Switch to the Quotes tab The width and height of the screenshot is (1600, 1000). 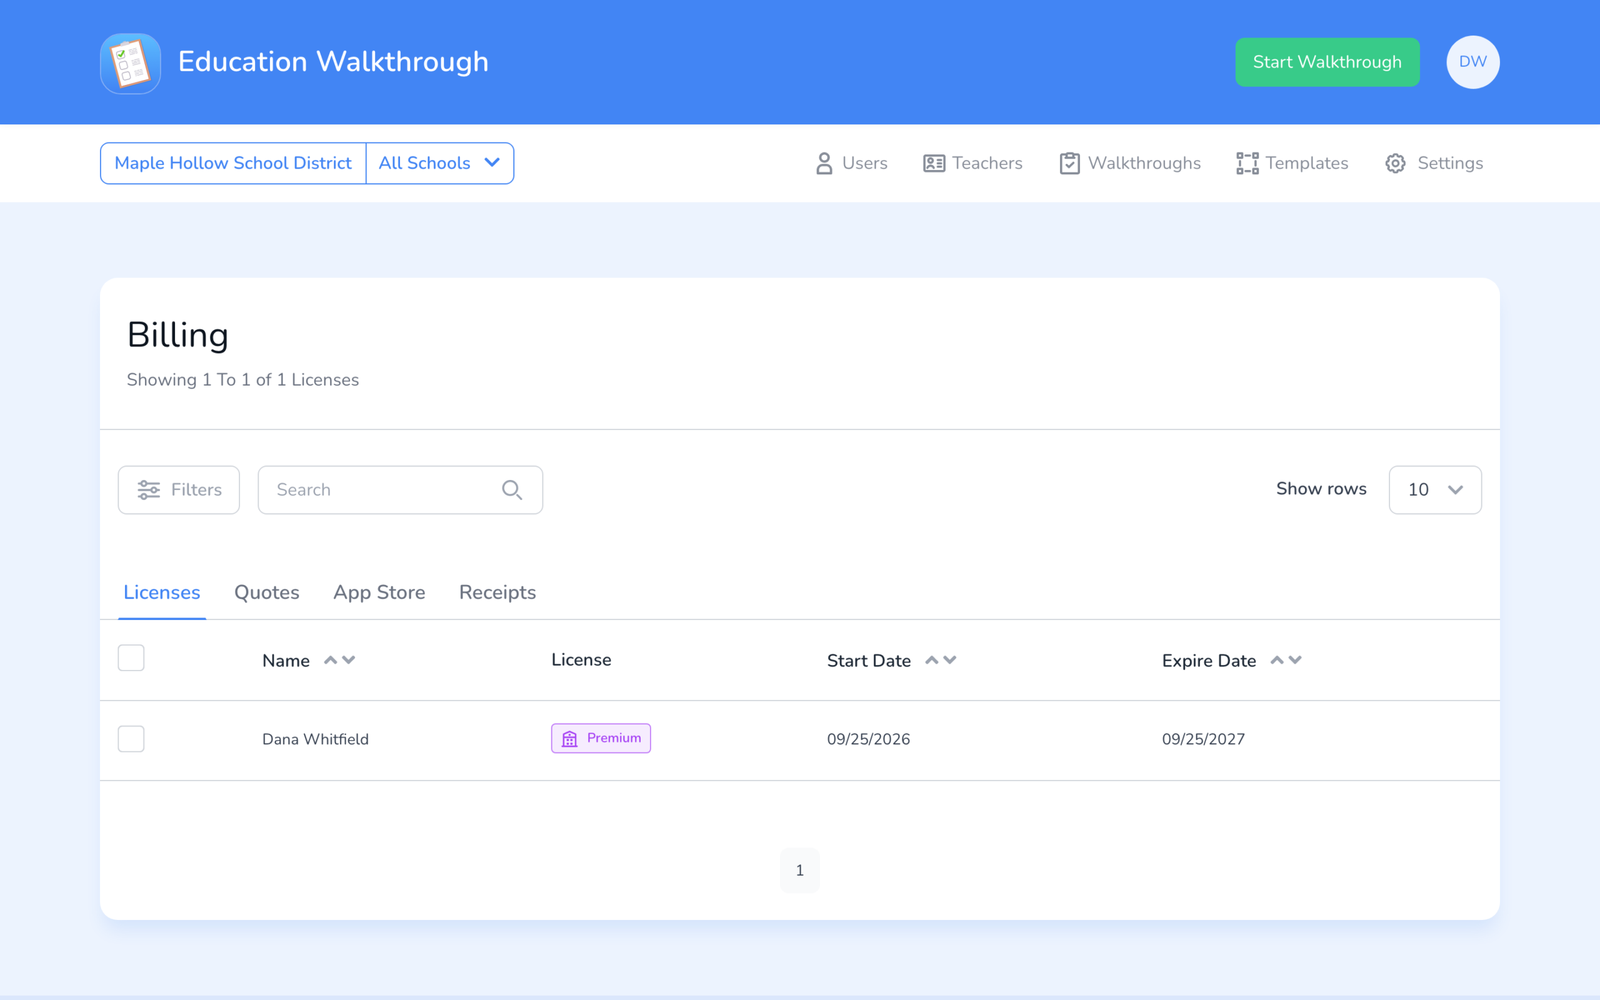point(267,592)
